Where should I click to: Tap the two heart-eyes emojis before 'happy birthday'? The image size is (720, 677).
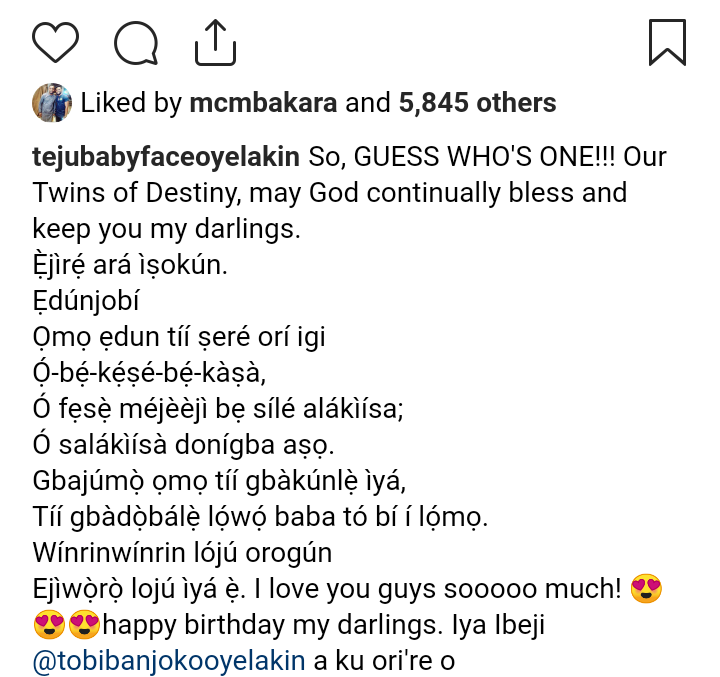[x=67, y=626]
